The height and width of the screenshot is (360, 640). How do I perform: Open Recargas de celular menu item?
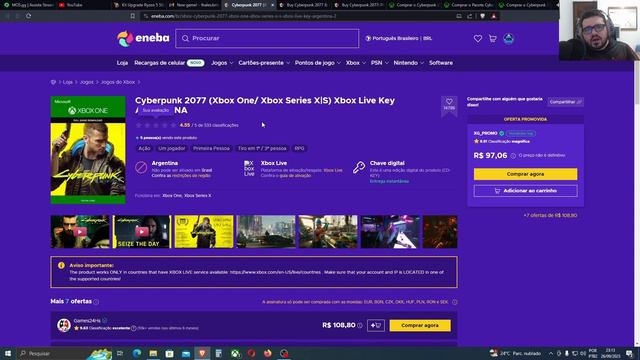coord(169,63)
